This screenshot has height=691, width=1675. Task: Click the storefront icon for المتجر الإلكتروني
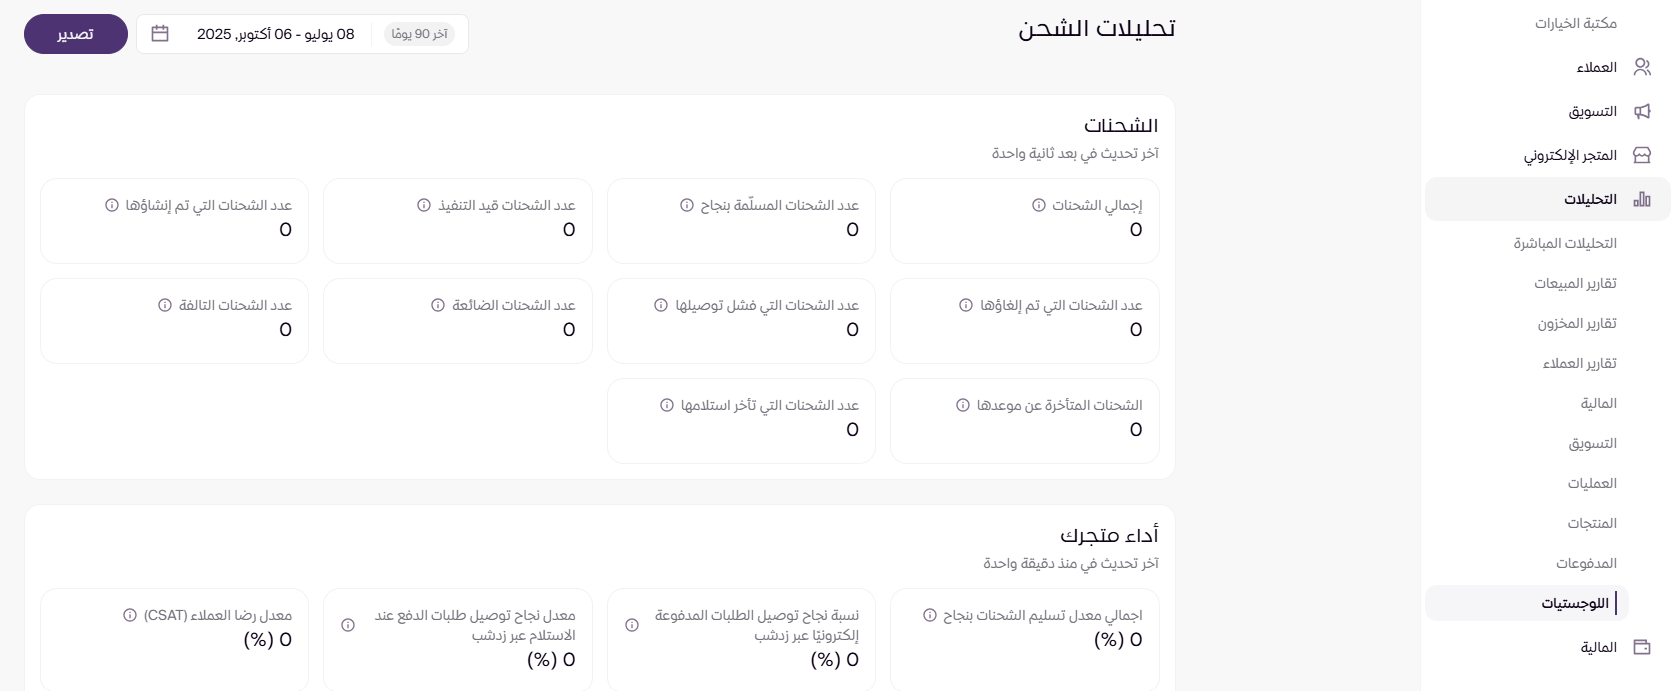tap(1642, 155)
